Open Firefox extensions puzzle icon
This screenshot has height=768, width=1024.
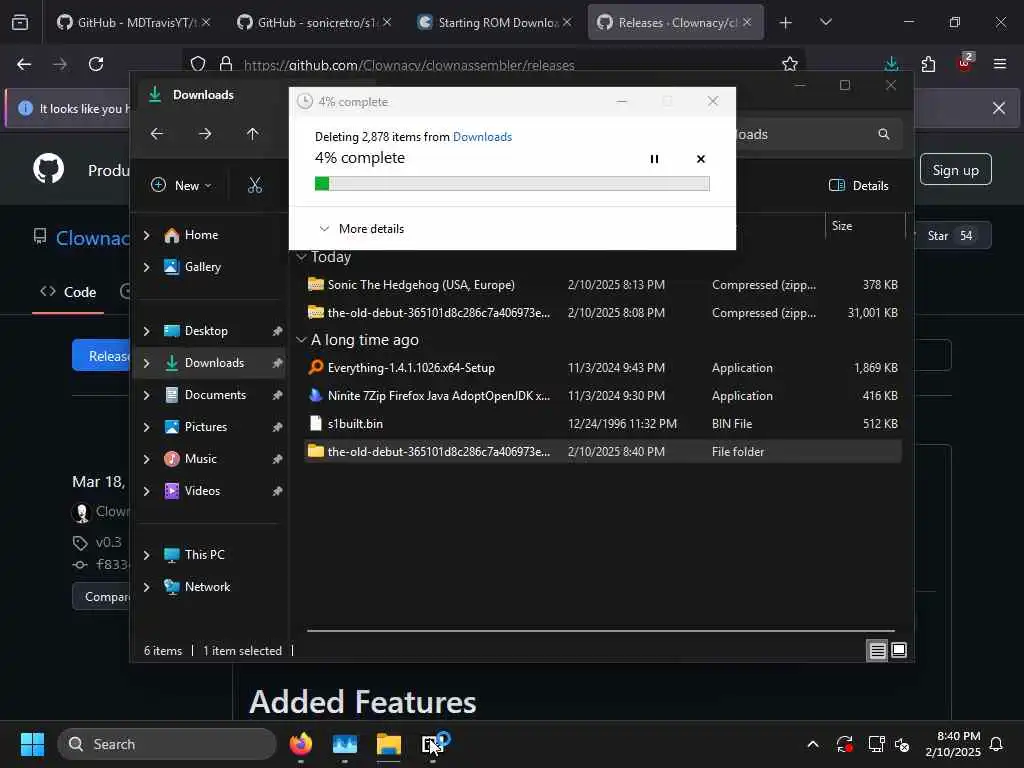pos(928,64)
